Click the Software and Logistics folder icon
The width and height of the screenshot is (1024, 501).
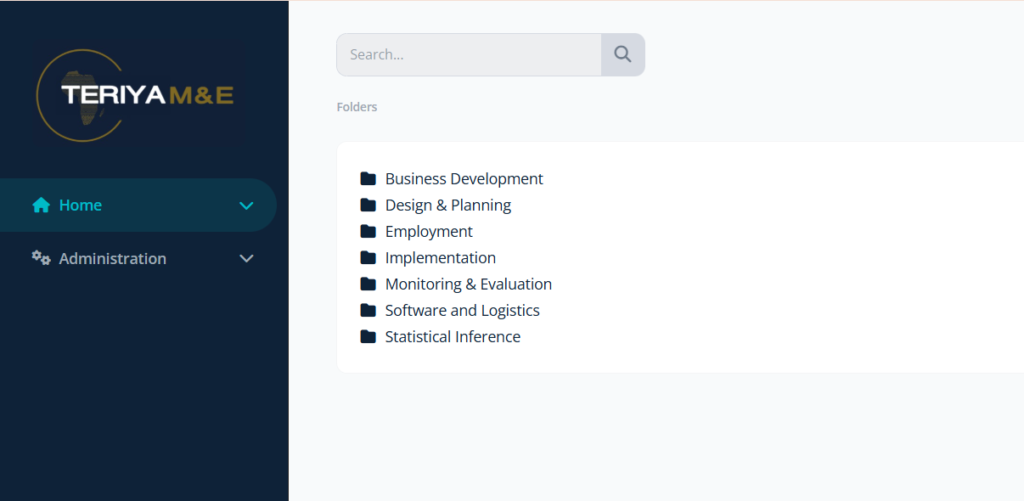368,310
